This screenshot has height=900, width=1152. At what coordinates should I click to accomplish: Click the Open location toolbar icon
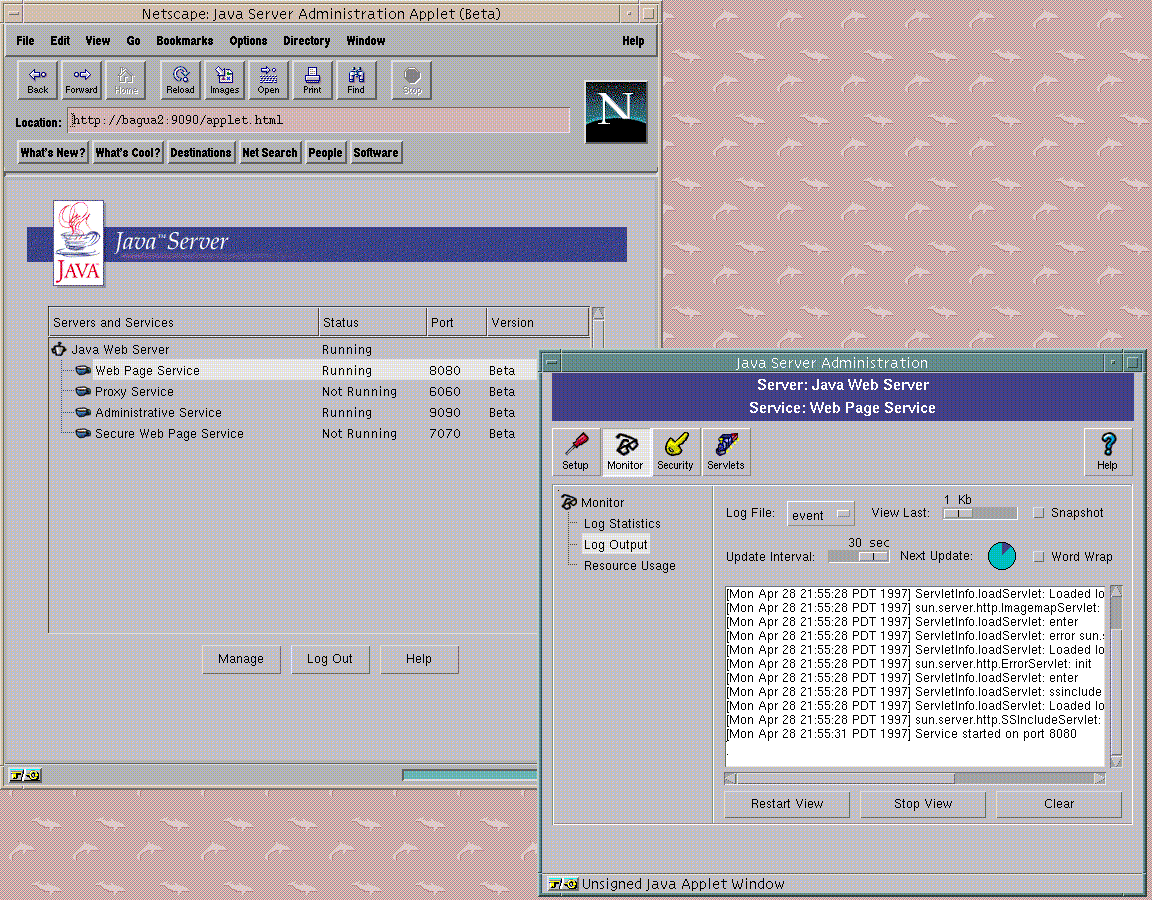(268, 80)
